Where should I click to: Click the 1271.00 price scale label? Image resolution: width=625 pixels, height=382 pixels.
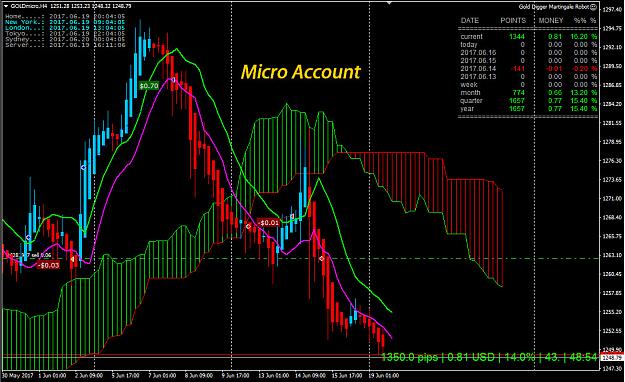(x=612, y=198)
